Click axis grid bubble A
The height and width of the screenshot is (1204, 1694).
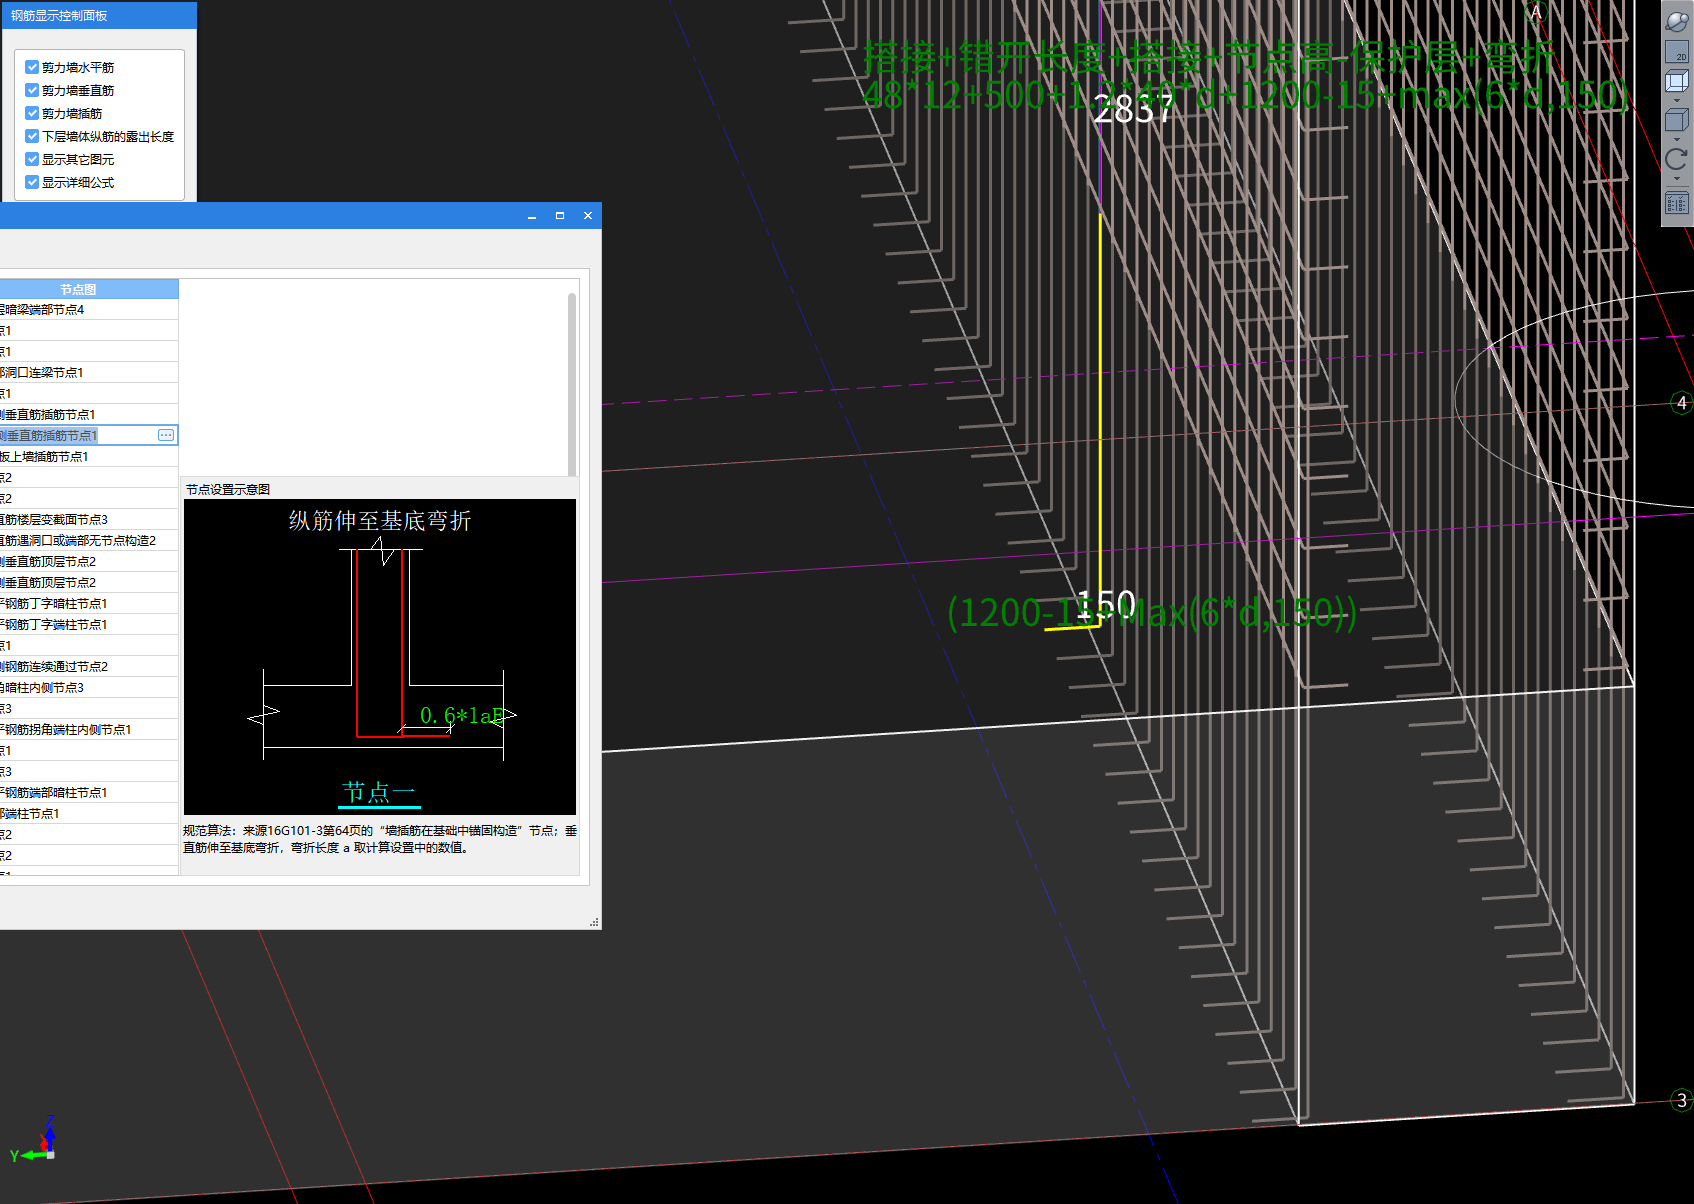[1537, 12]
